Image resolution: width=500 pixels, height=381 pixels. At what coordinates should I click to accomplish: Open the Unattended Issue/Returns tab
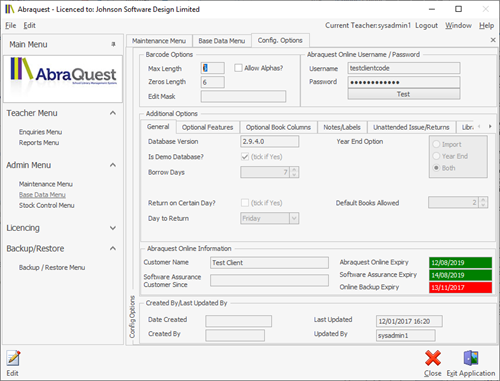click(x=411, y=127)
